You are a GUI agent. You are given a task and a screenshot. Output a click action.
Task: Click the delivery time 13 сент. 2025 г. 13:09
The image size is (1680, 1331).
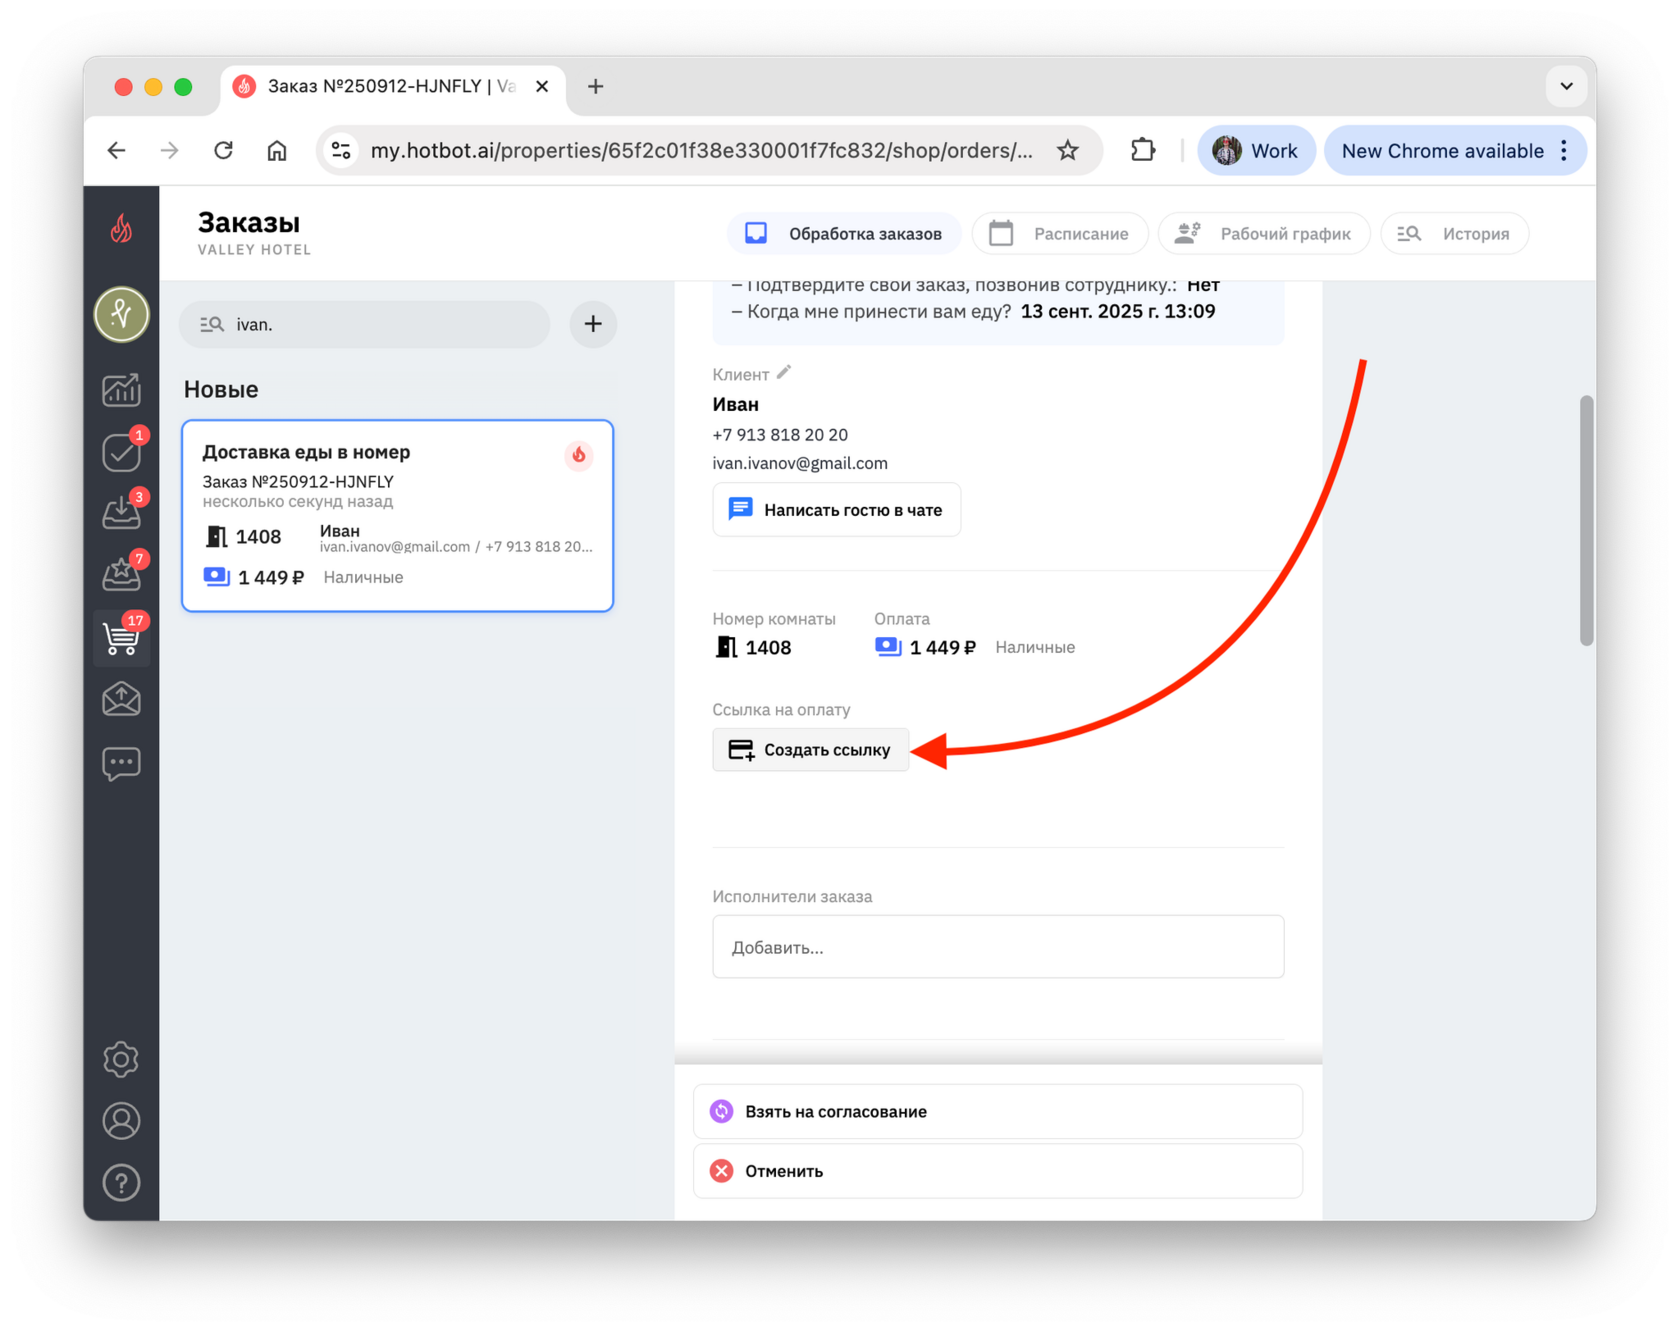click(x=1118, y=311)
